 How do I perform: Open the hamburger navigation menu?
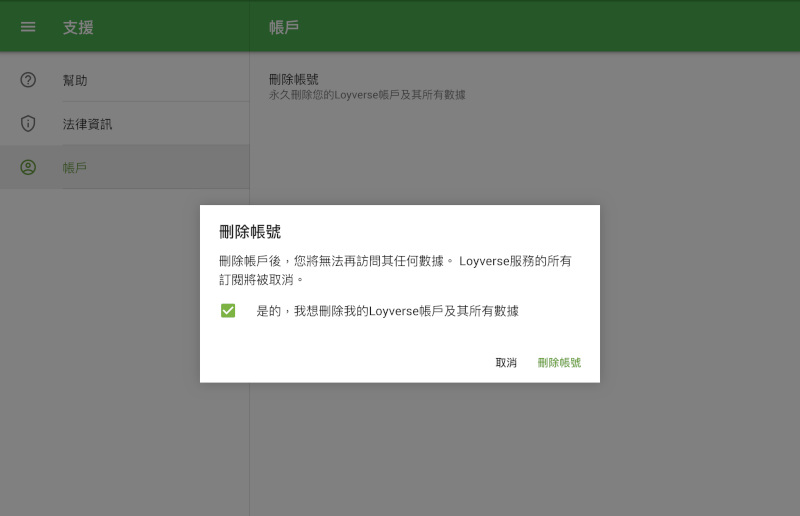click(x=28, y=27)
